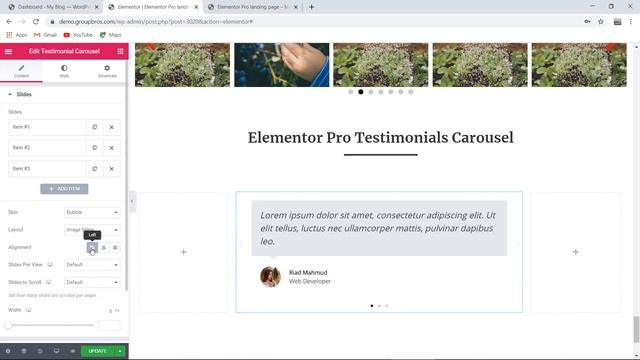Click the Preview Changes eye icon
Image resolution: width=640 pixels, height=360 pixels.
72,351
